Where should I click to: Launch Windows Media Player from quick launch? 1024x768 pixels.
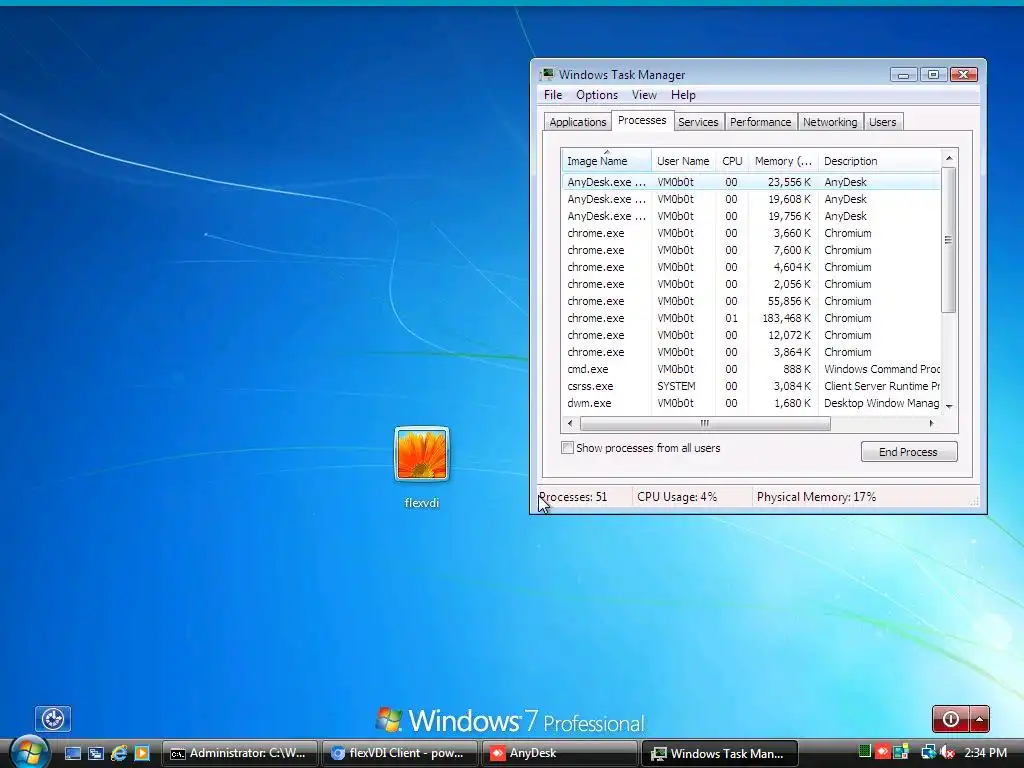pos(142,753)
